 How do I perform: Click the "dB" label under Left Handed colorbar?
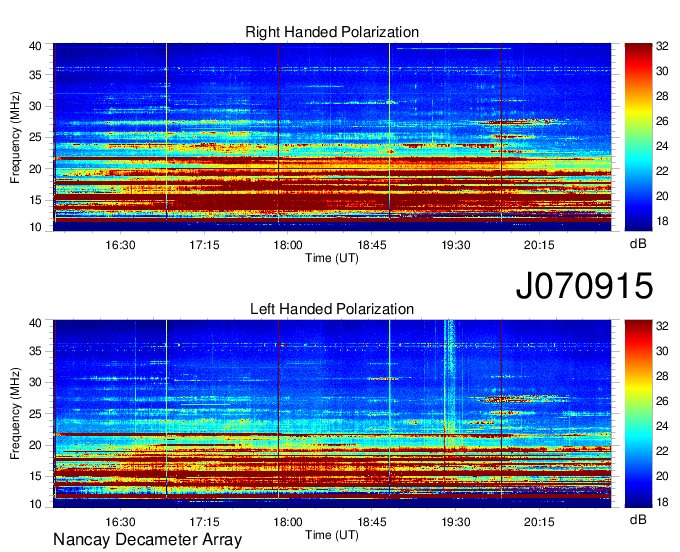click(638, 519)
